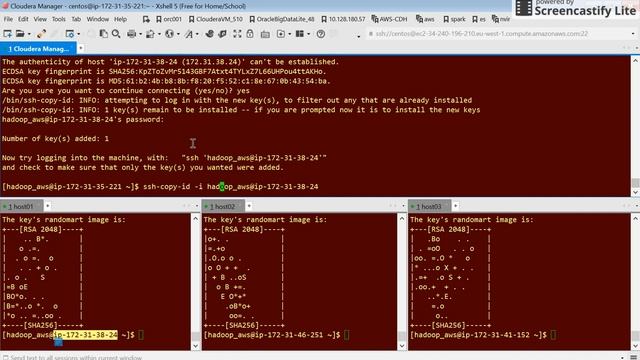Expand the layout dropdown arrow
640x360 pixels.
[x=308, y=34]
